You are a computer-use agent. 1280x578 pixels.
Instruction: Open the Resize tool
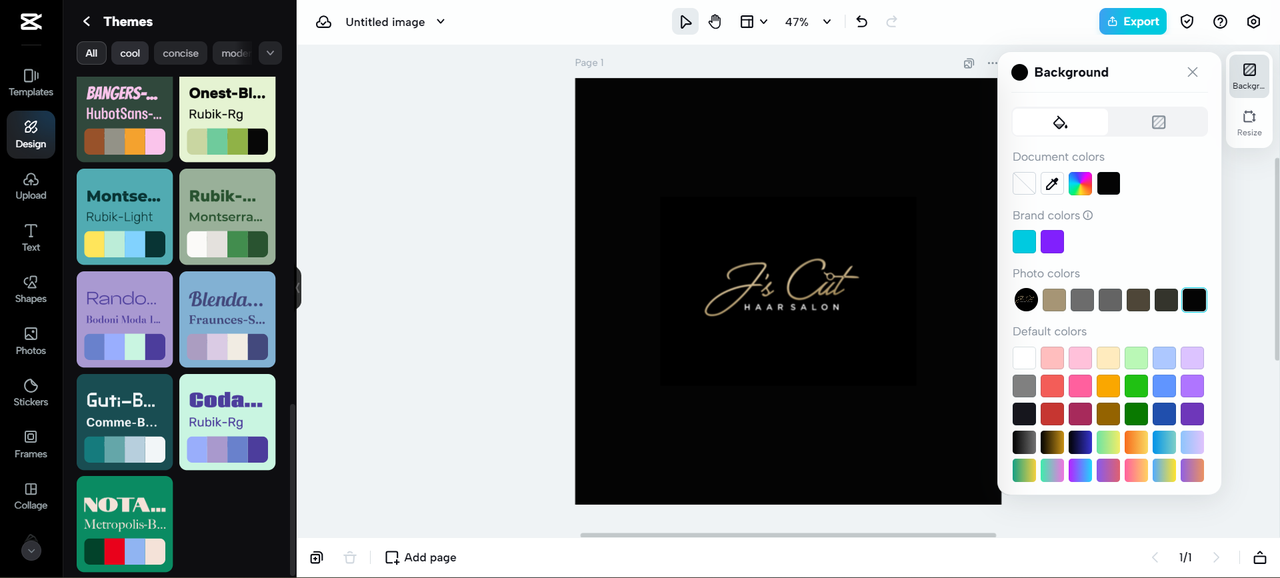[1249, 123]
